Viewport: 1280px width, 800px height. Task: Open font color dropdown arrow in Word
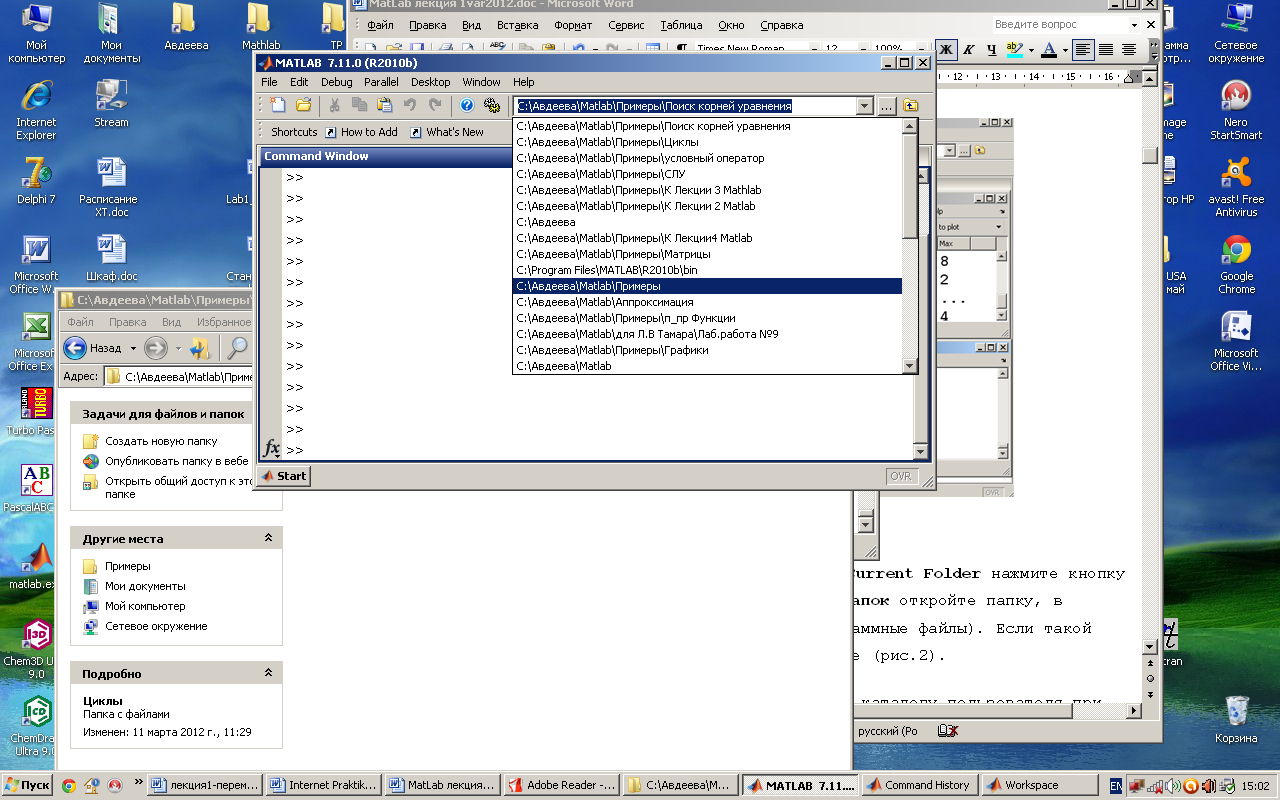tap(1064, 49)
